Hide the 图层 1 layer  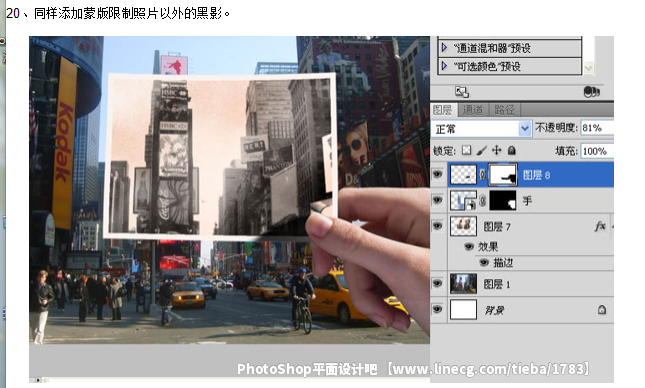point(438,283)
